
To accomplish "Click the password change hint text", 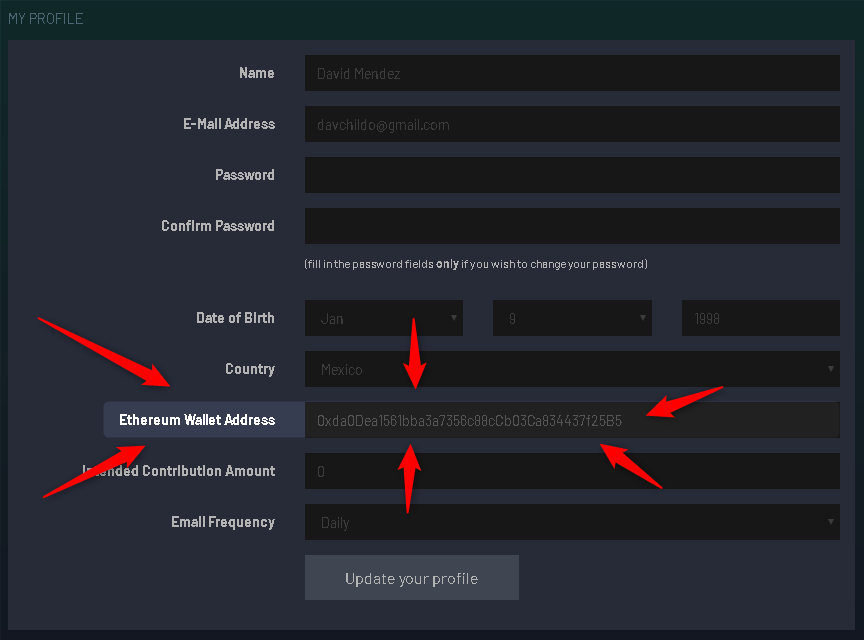I will (476, 264).
